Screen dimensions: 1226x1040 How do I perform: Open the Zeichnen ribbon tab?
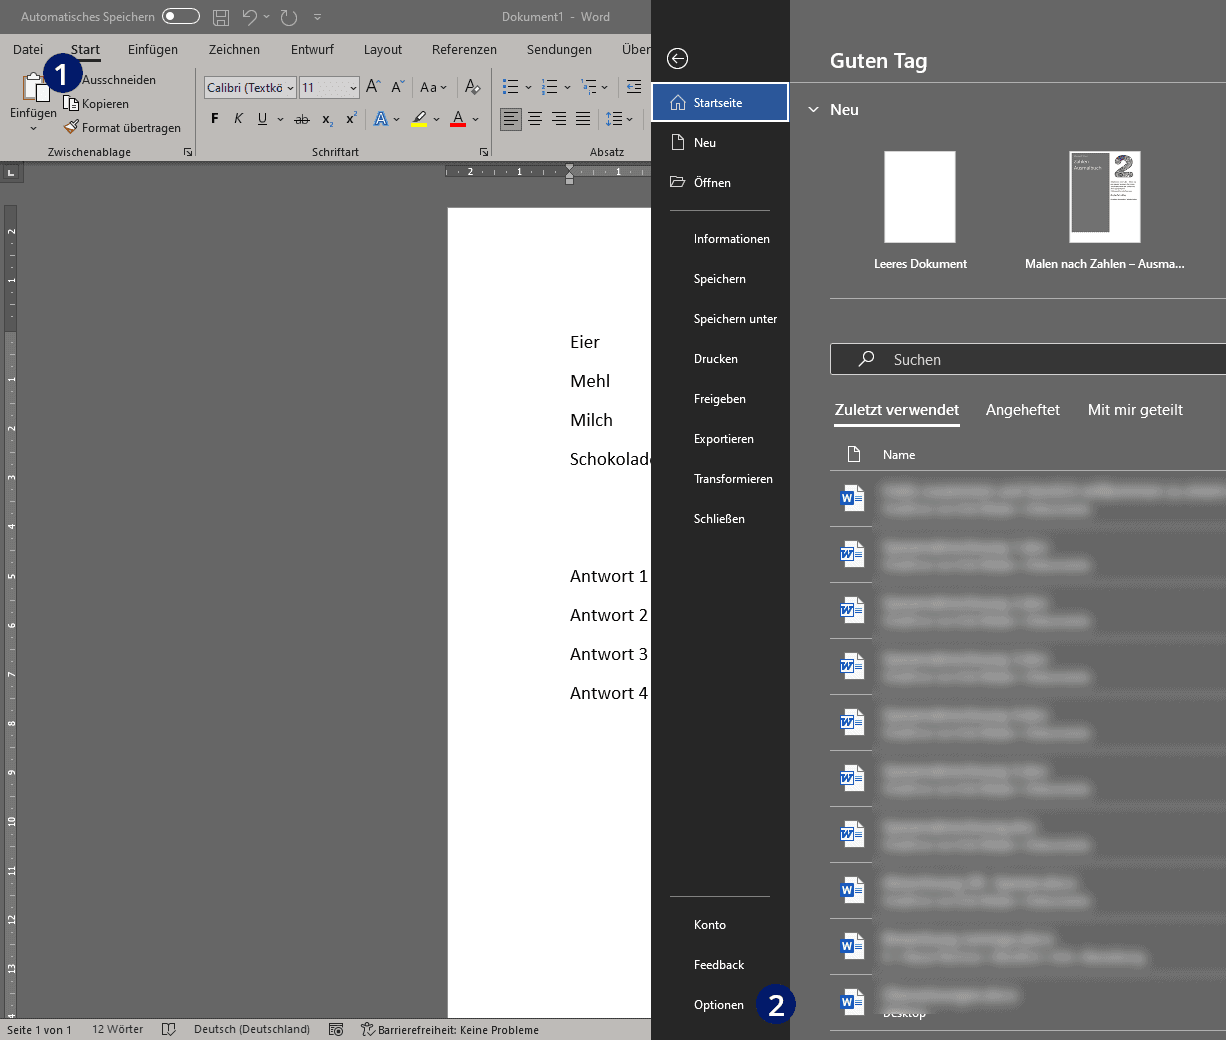234,49
